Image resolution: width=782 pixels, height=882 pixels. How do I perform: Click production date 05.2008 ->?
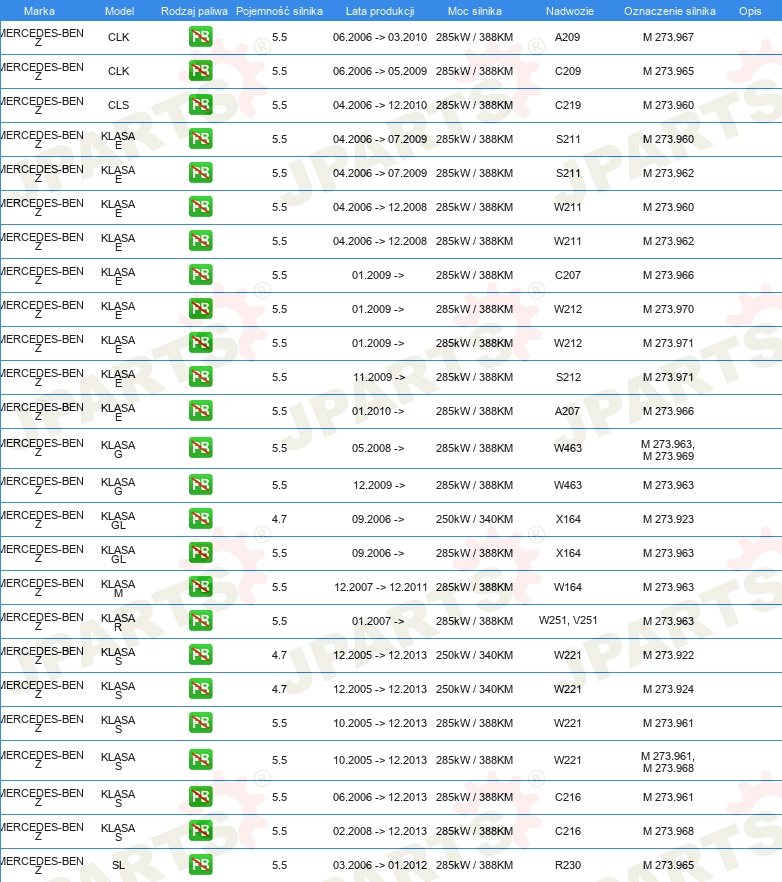click(378, 448)
